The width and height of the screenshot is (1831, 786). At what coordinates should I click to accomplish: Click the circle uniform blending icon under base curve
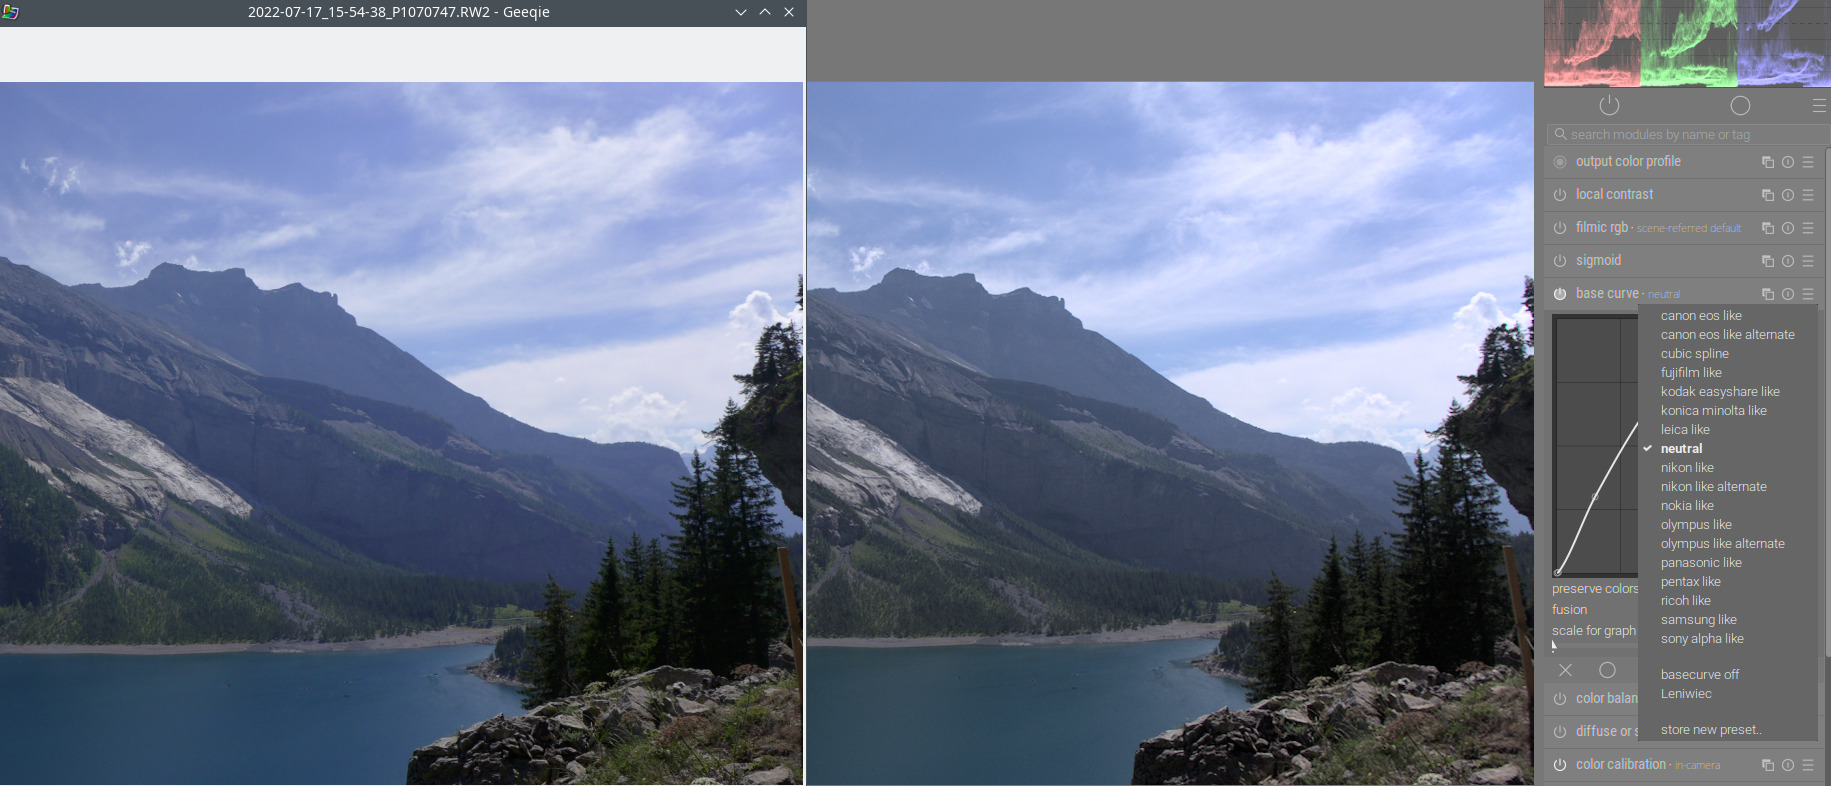[1607, 670]
